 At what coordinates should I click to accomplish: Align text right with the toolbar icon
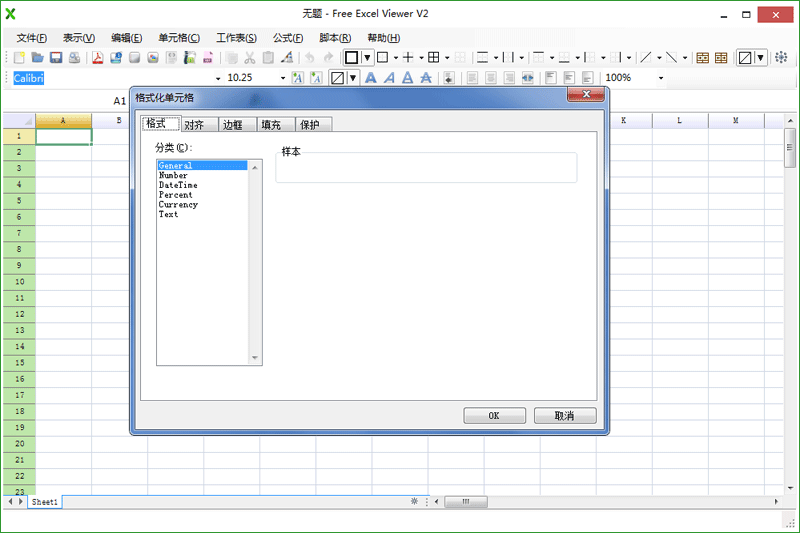[509, 78]
